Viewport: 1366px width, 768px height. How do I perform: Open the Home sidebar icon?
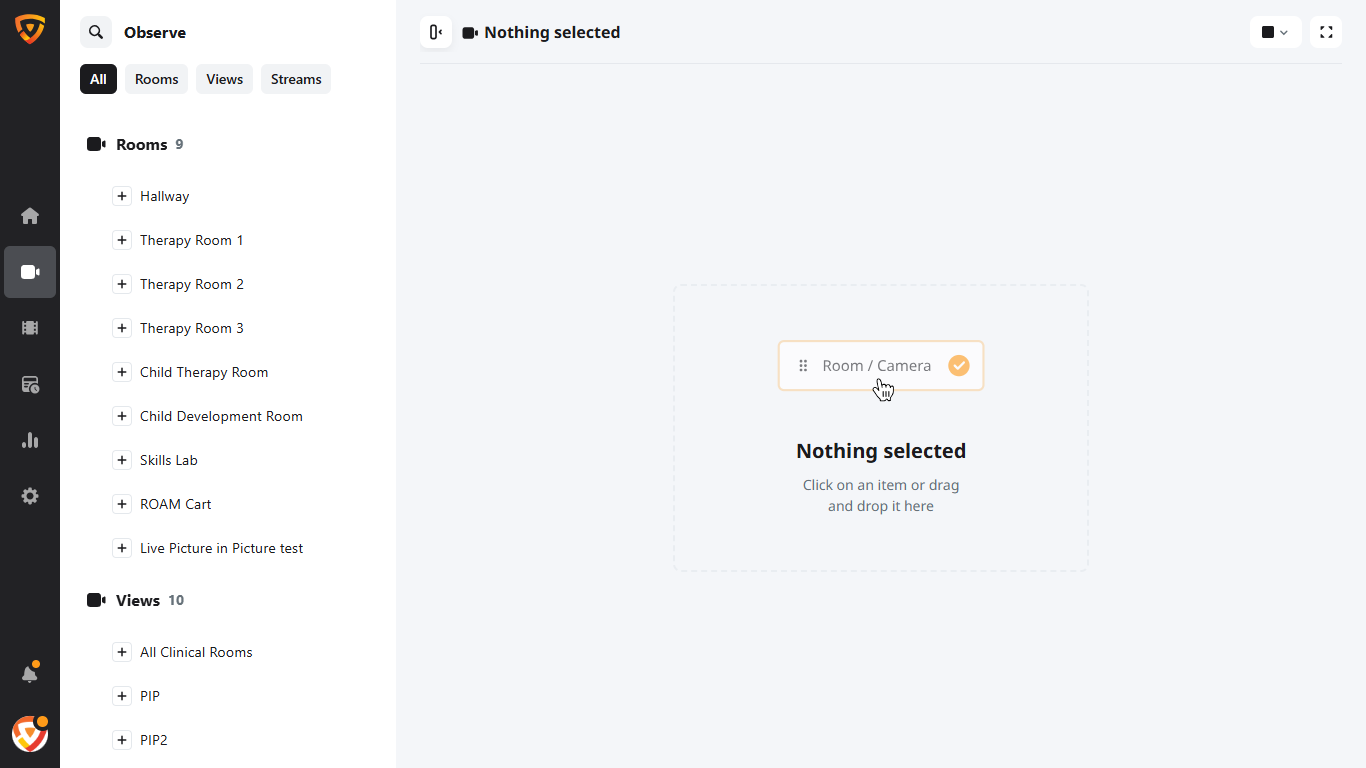click(30, 216)
